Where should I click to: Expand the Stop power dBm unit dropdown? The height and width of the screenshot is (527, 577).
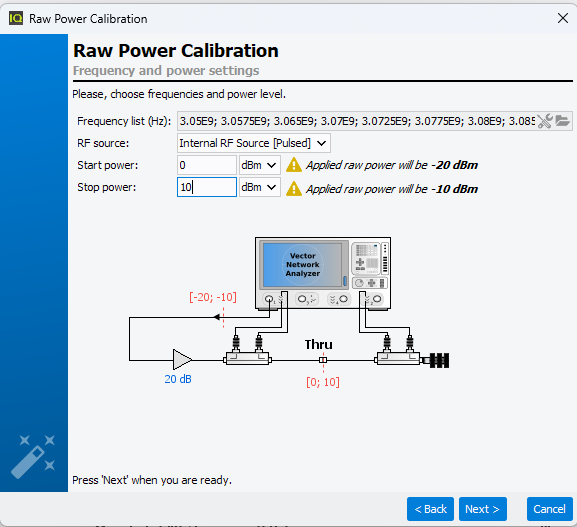tap(259, 187)
